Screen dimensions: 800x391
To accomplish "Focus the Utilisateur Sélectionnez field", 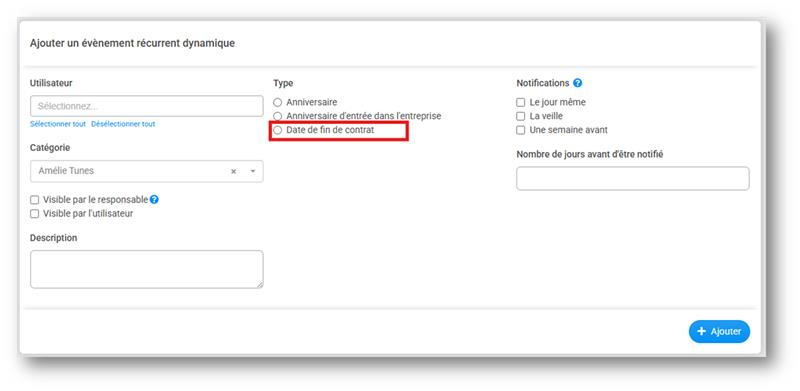I will pos(147,106).
